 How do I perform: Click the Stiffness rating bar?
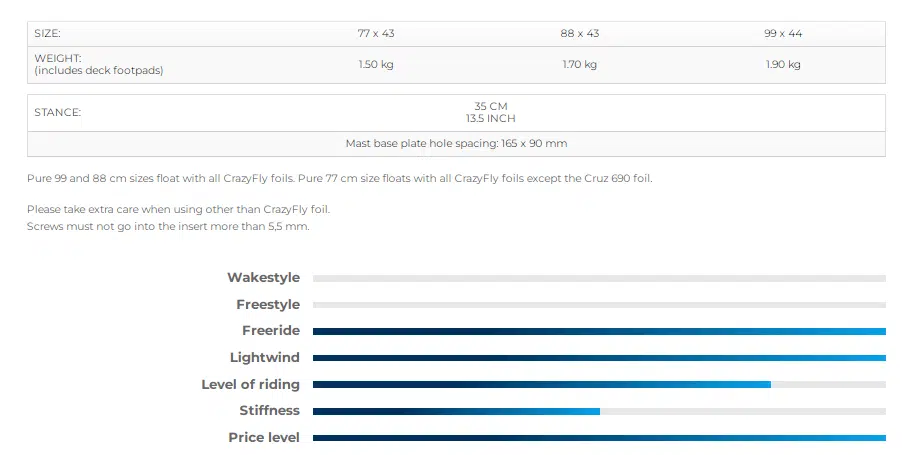[599, 411]
